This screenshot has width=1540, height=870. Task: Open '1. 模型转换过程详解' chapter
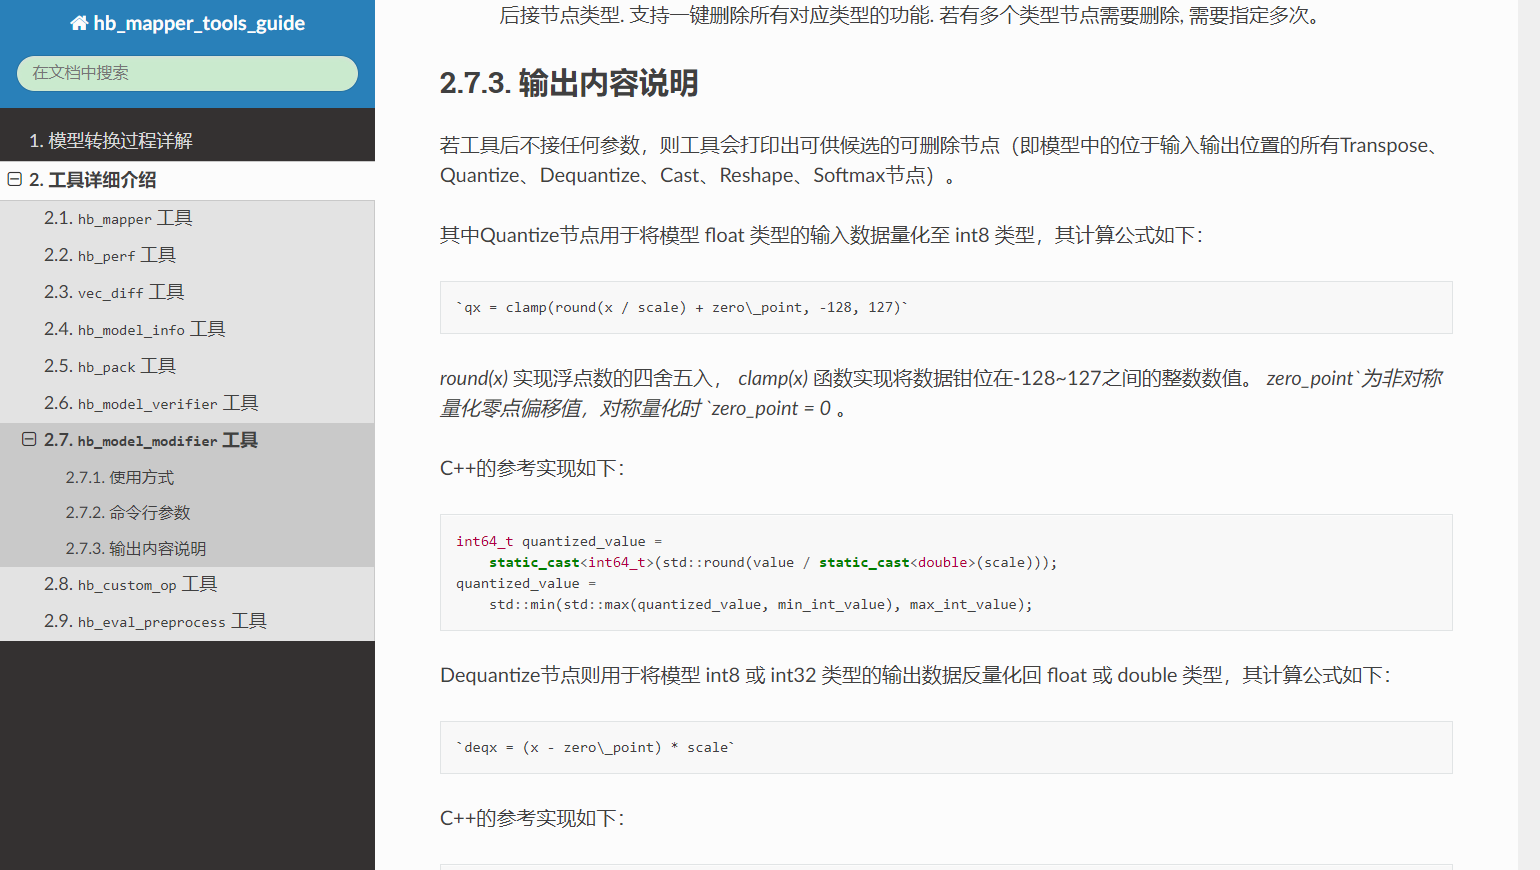coord(110,141)
